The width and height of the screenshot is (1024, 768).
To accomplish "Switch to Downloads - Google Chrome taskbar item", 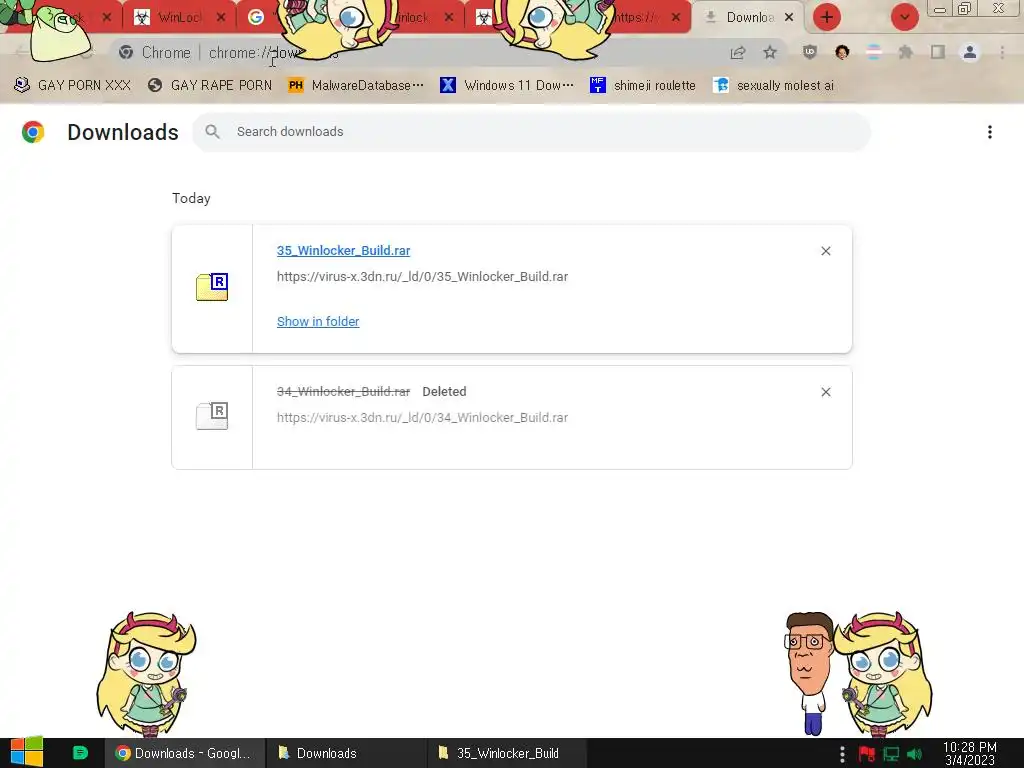I will pos(185,754).
